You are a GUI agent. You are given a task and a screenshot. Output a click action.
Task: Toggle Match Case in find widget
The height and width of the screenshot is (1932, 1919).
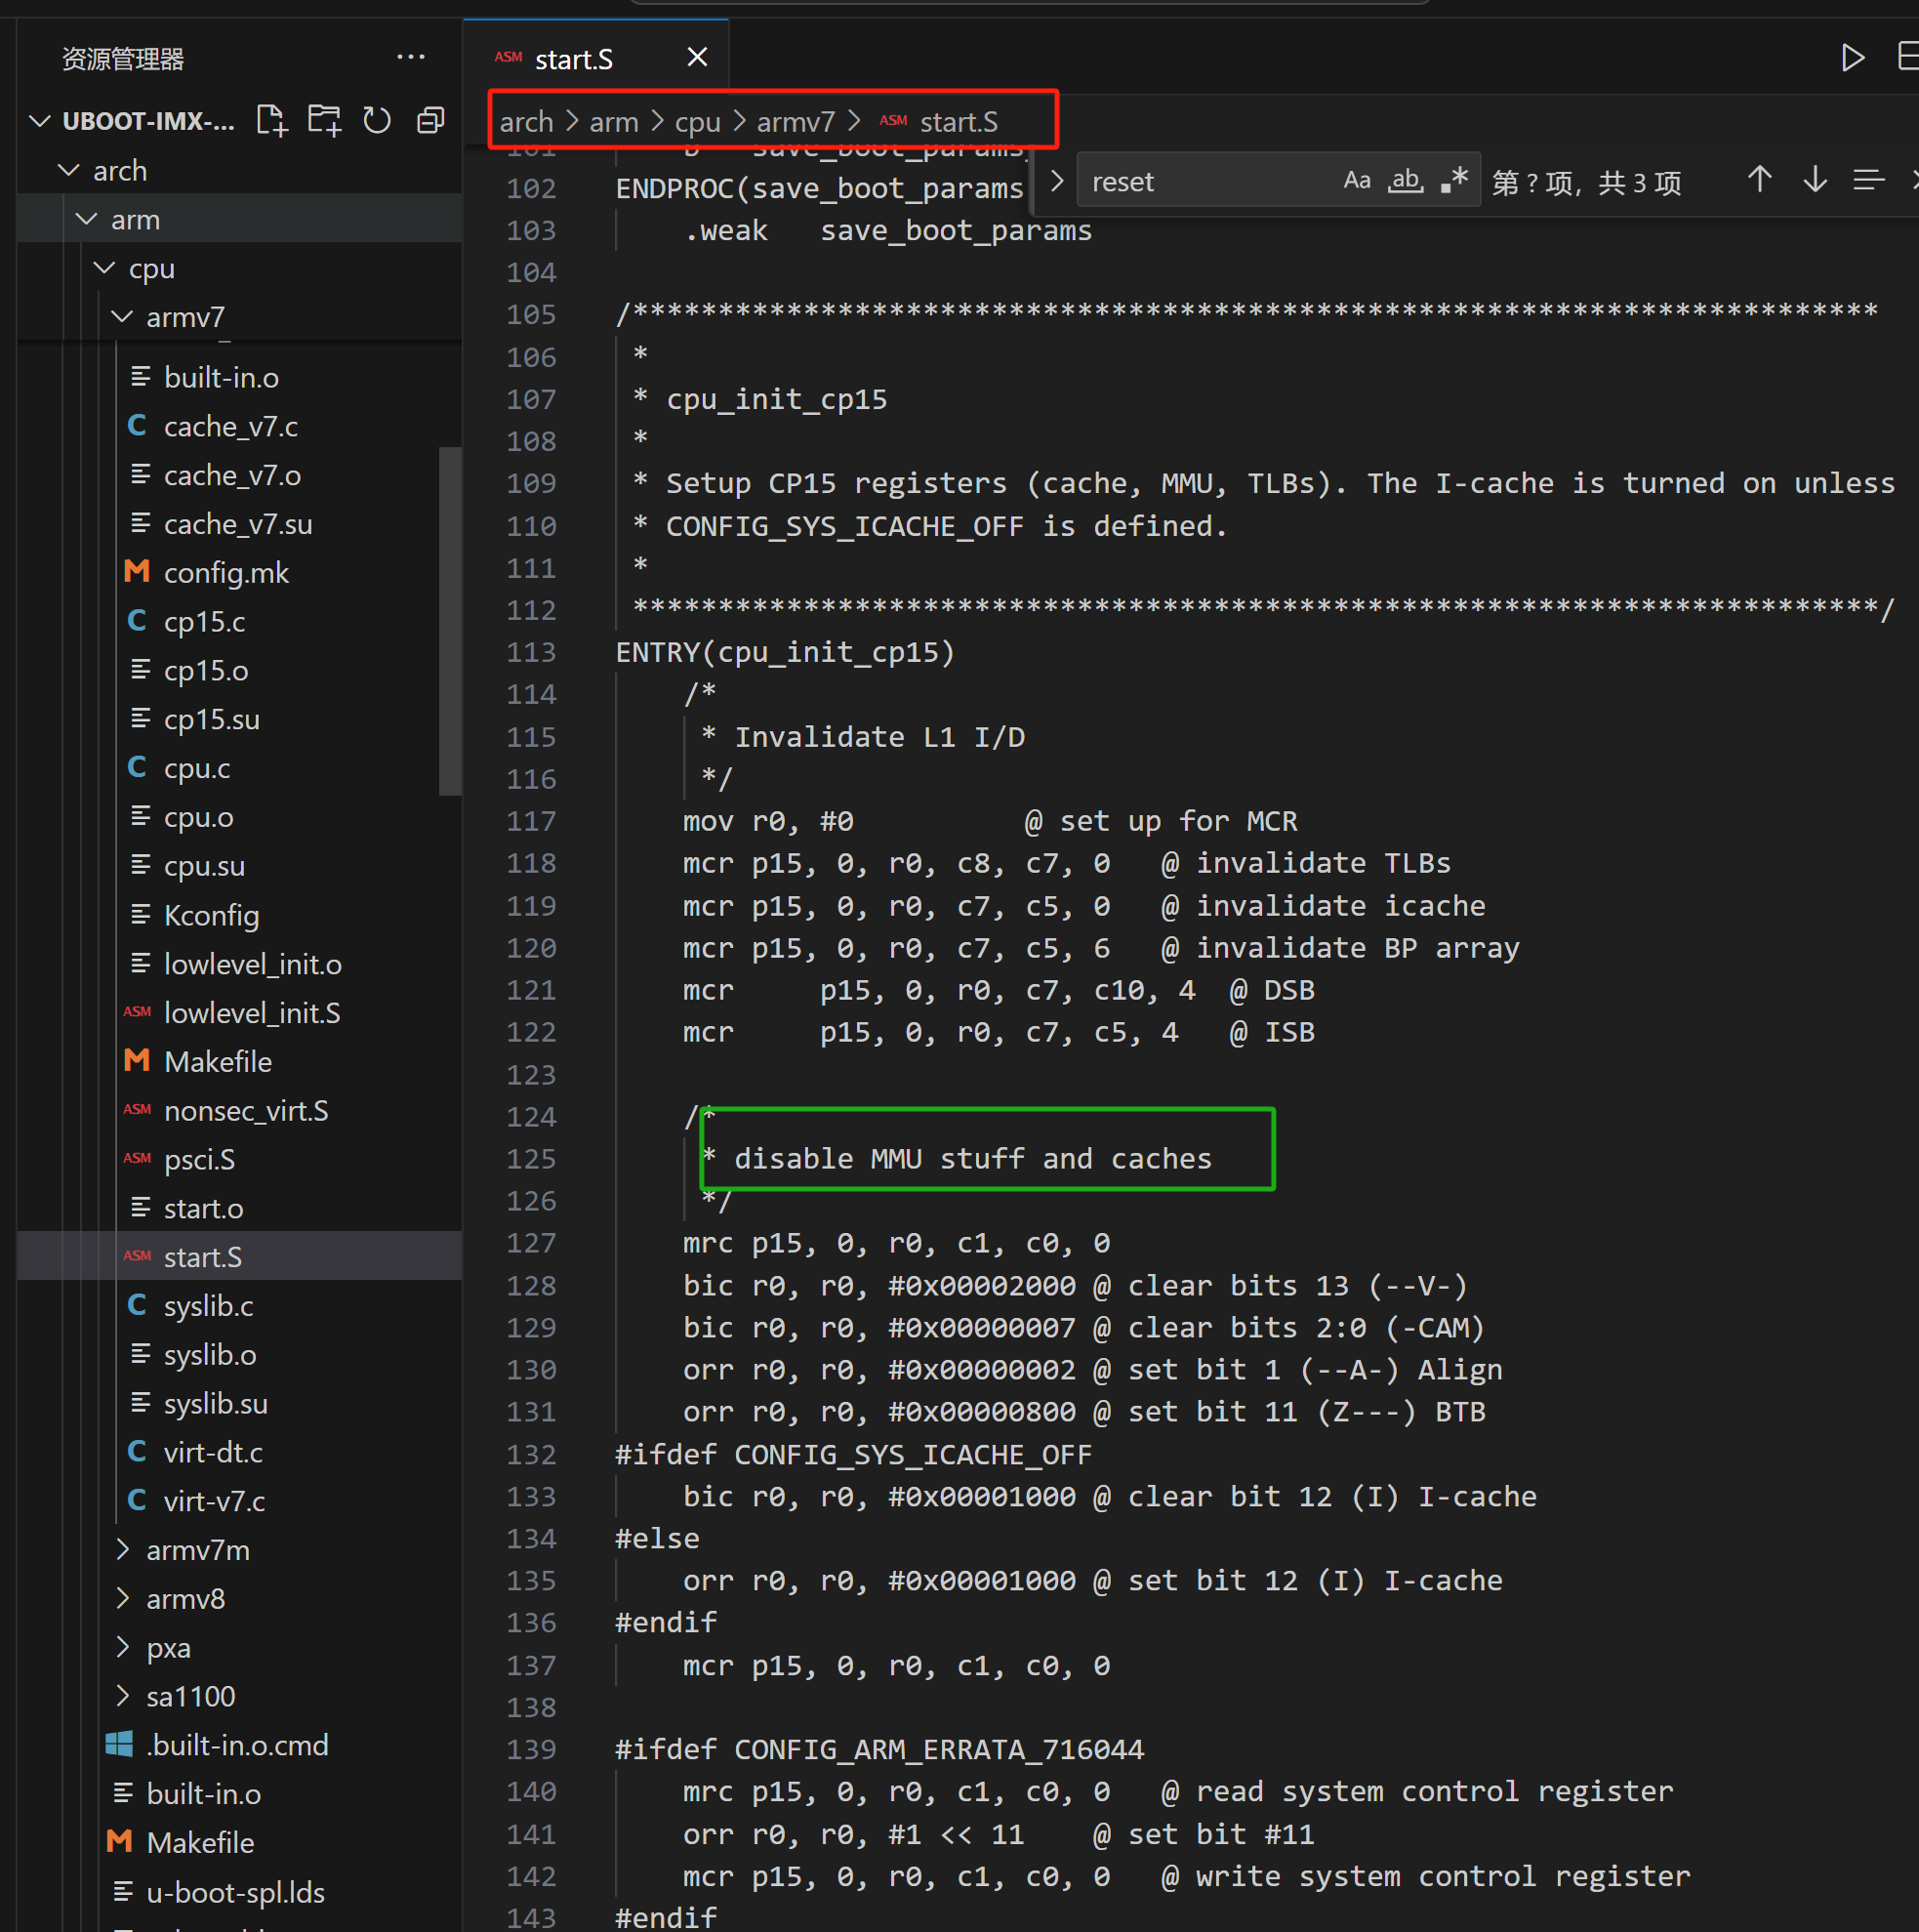click(x=1356, y=181)
